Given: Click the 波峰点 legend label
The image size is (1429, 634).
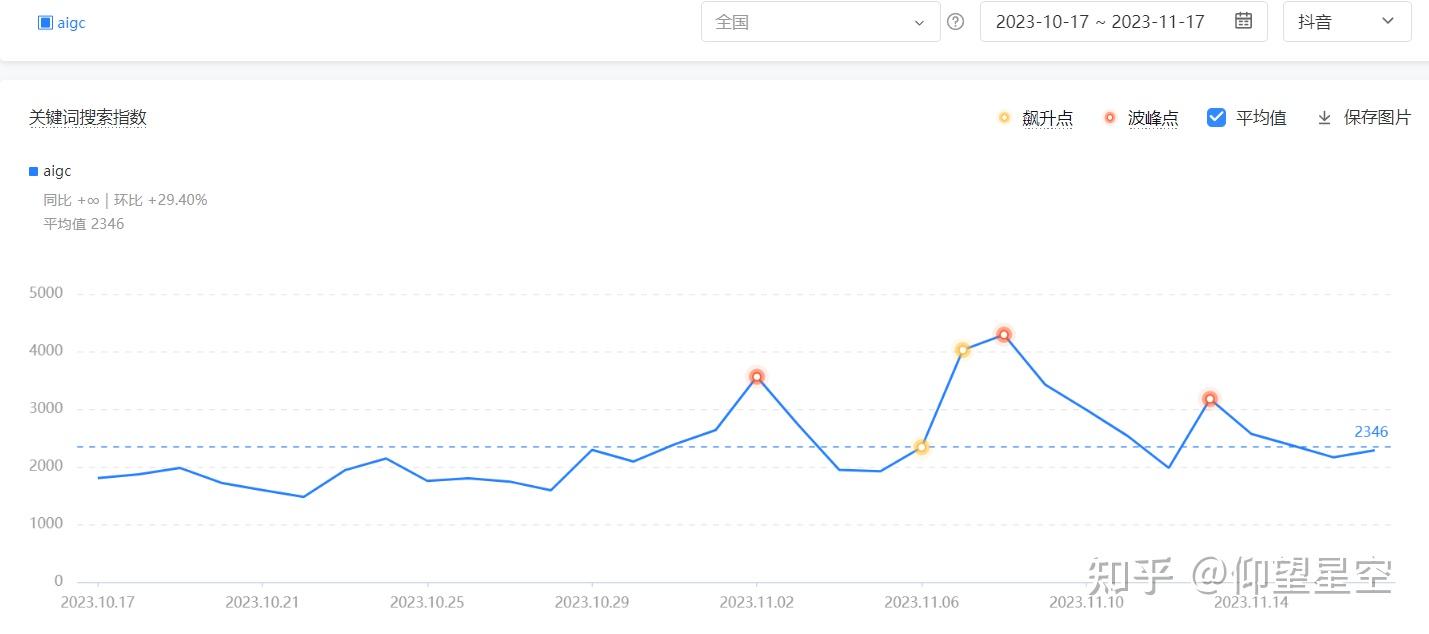Looking at the screenshot, I should point(1152,118).
